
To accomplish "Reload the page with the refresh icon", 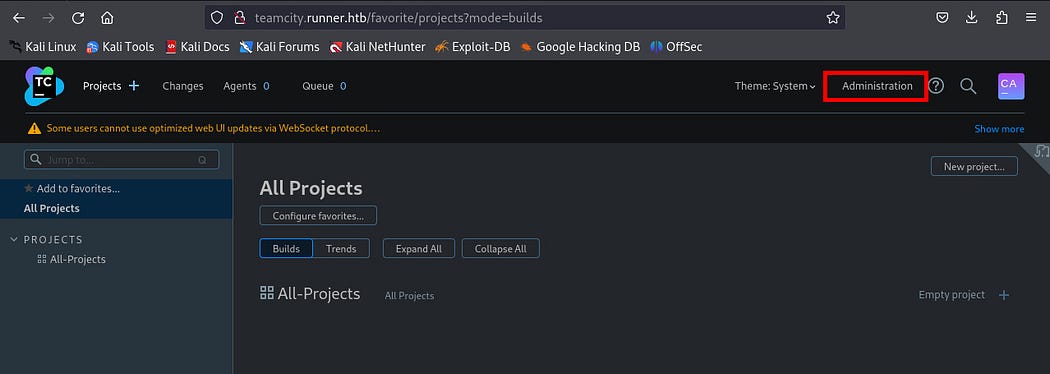I will pos(78,18).
